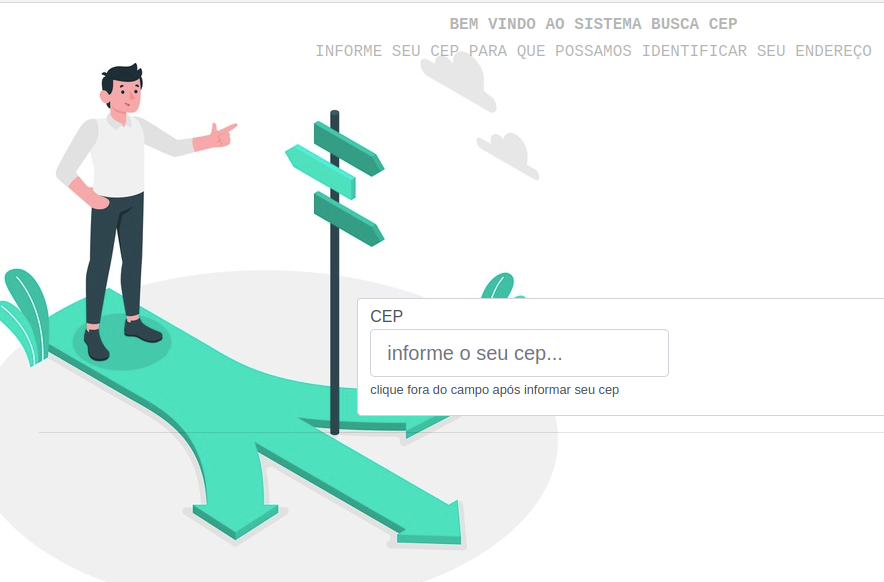This screenshot has width=884, height=582.
Task: Select the light green middle signpost sign
Action: 321,171
